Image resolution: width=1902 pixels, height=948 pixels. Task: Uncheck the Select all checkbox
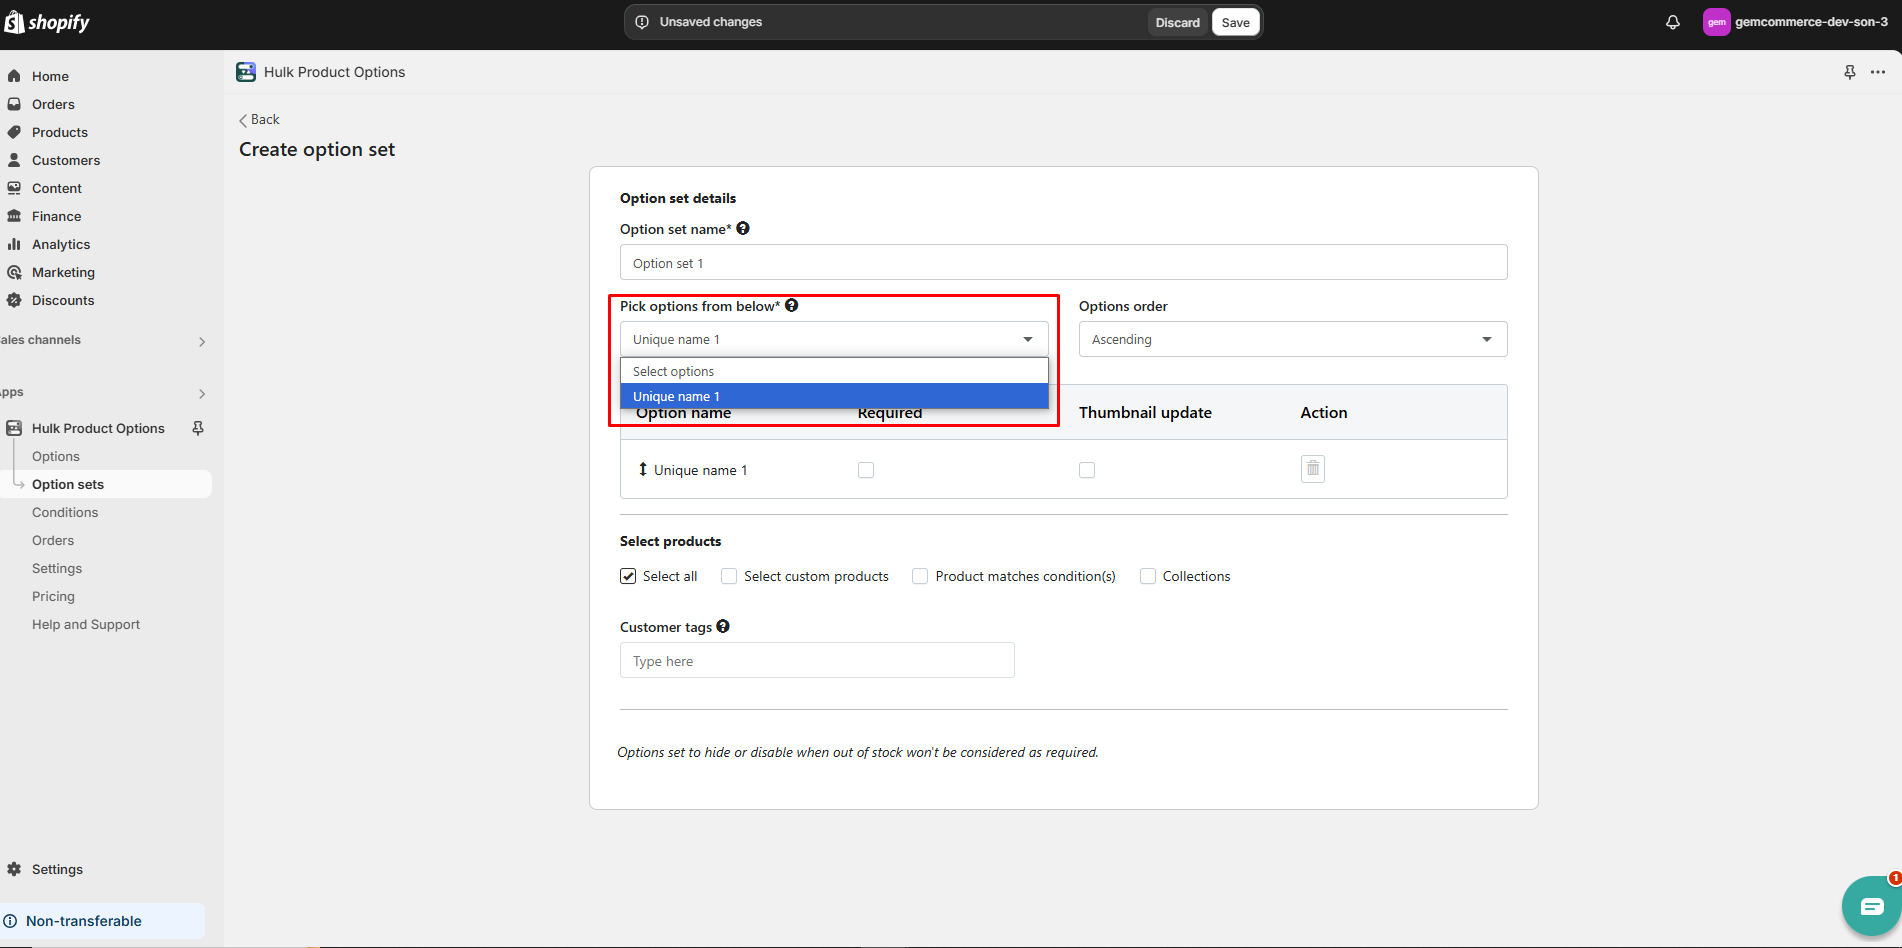point(628,576)
